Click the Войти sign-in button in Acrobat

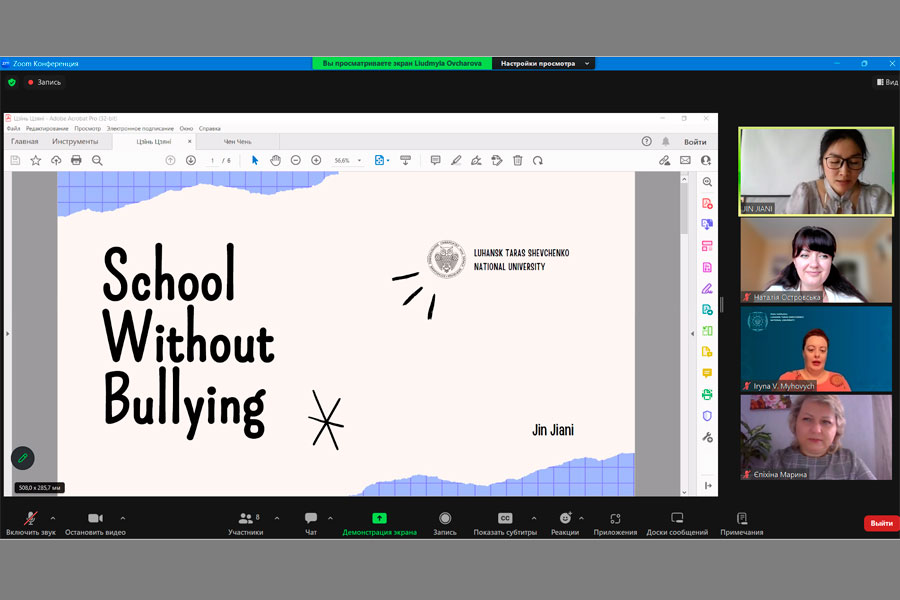[x=694, y=142]
